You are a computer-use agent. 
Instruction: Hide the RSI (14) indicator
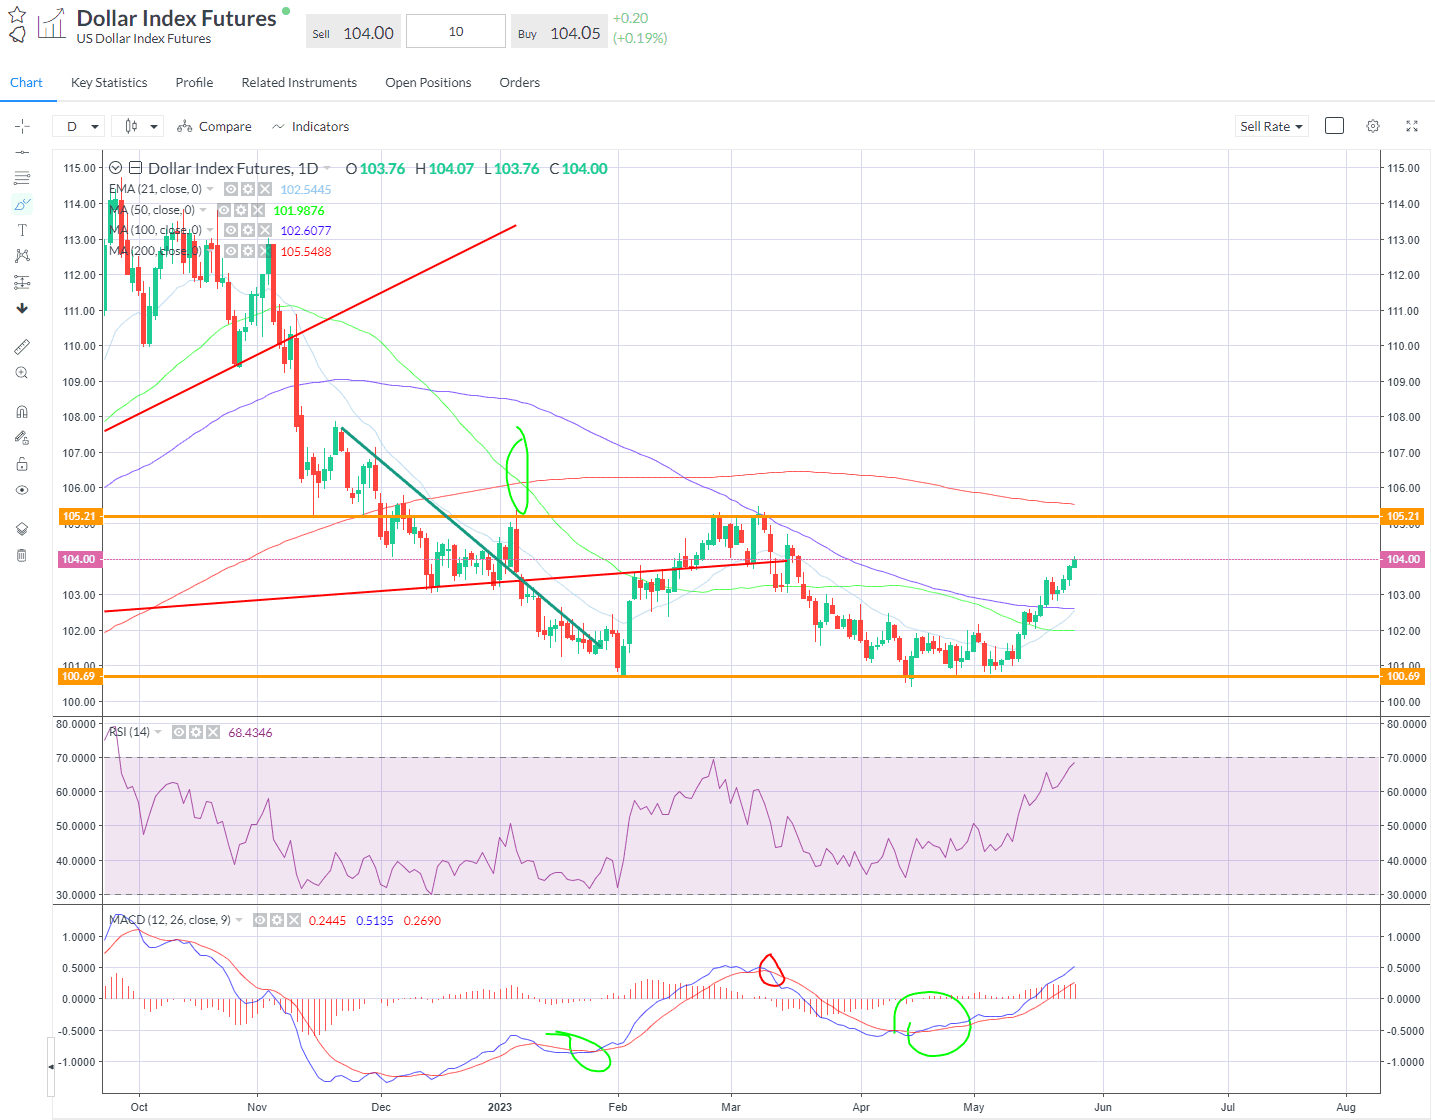click(178, 732)
